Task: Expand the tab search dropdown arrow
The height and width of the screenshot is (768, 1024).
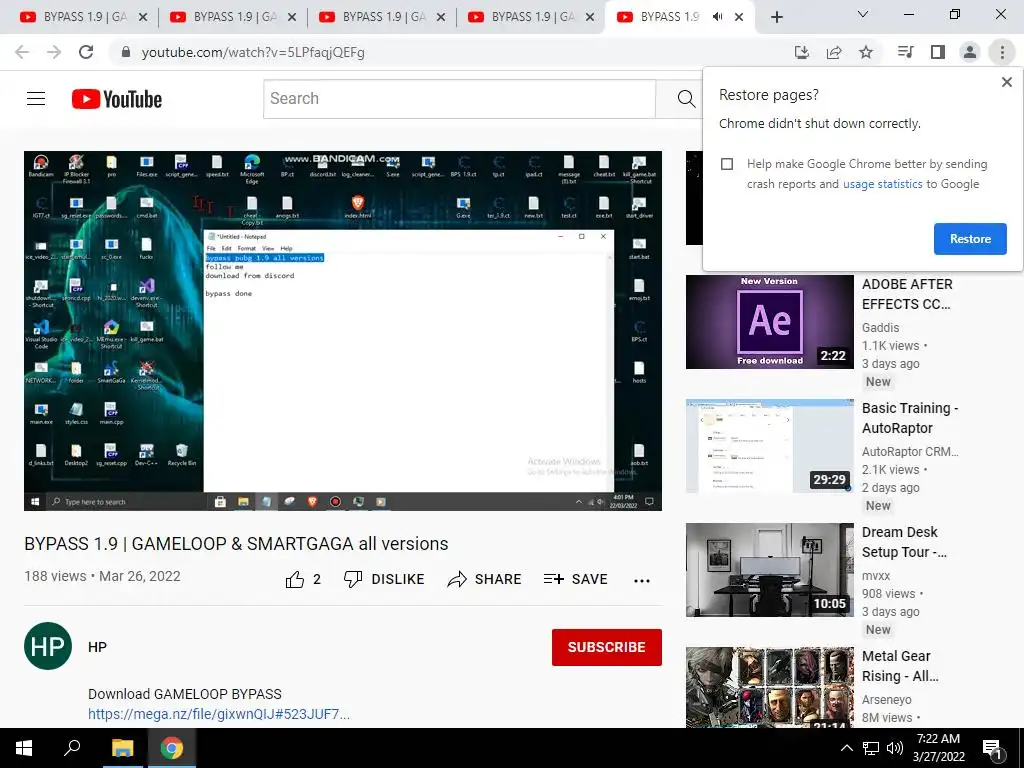Action: pos(863,14)
